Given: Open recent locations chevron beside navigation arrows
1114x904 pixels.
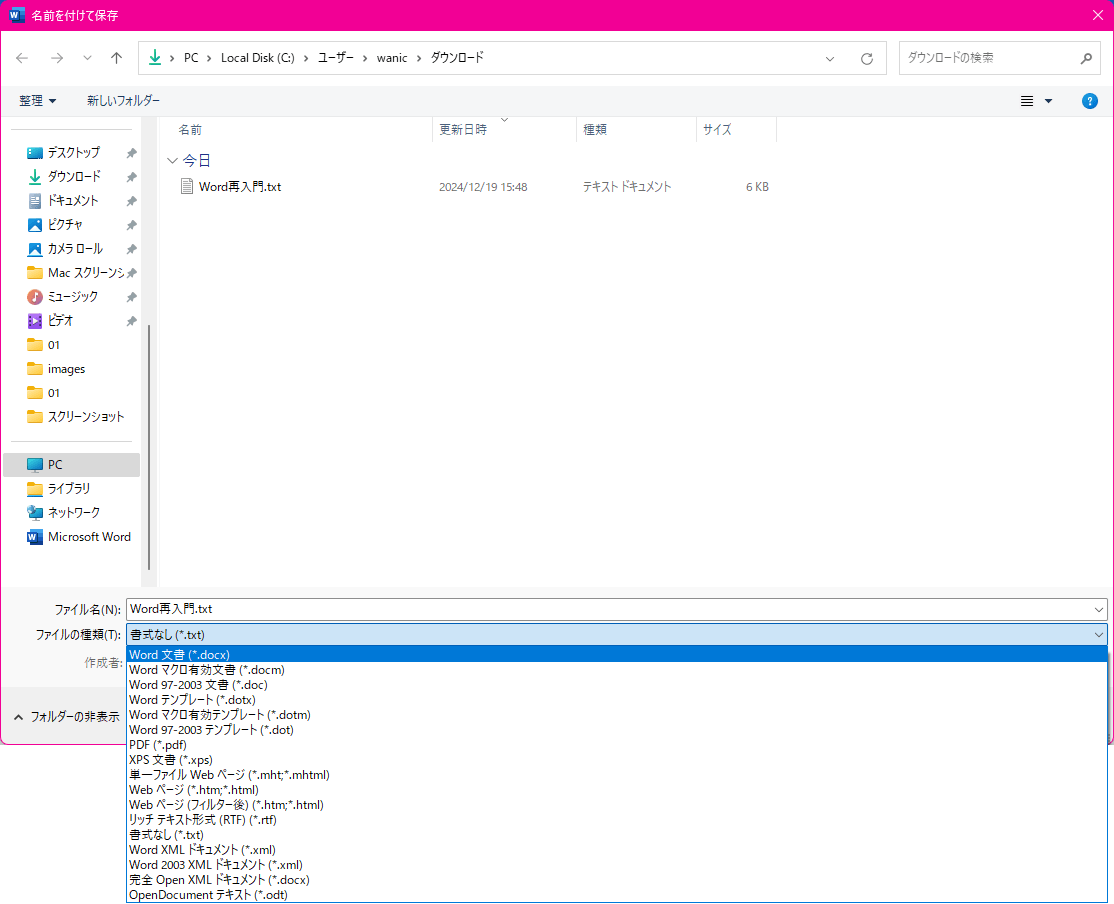Looking at the screenshot, I should click(x=87, y=58).
